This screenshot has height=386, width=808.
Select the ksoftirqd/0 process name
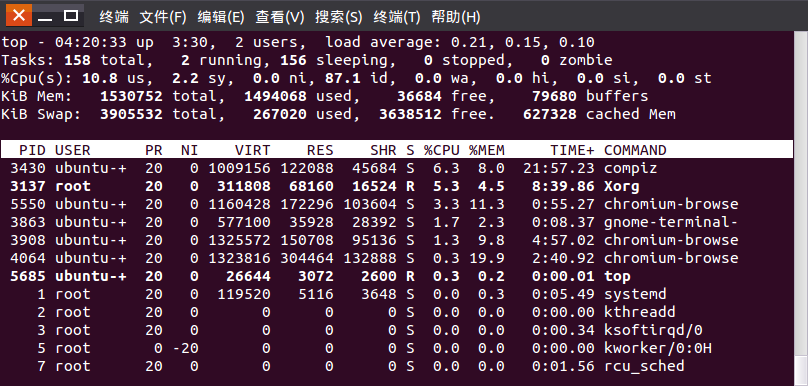pyautogui.click(x=653, y=330)
